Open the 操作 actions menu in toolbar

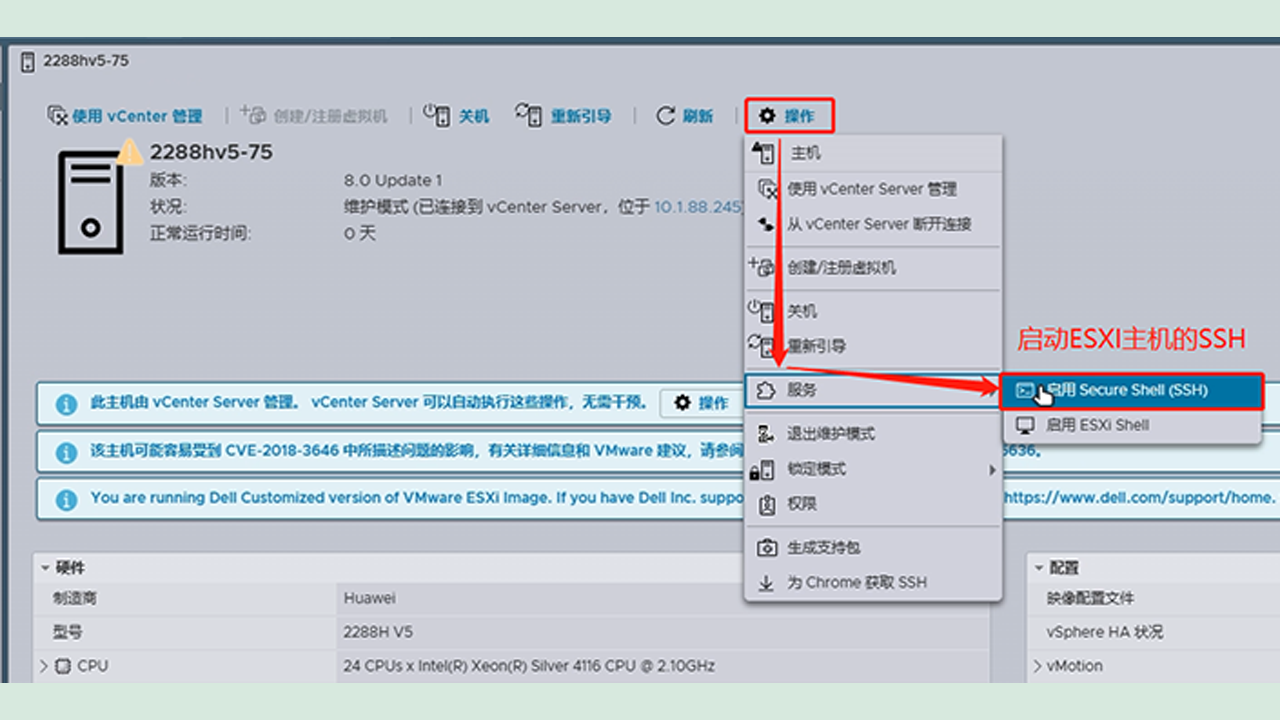(x=789, y=116)
